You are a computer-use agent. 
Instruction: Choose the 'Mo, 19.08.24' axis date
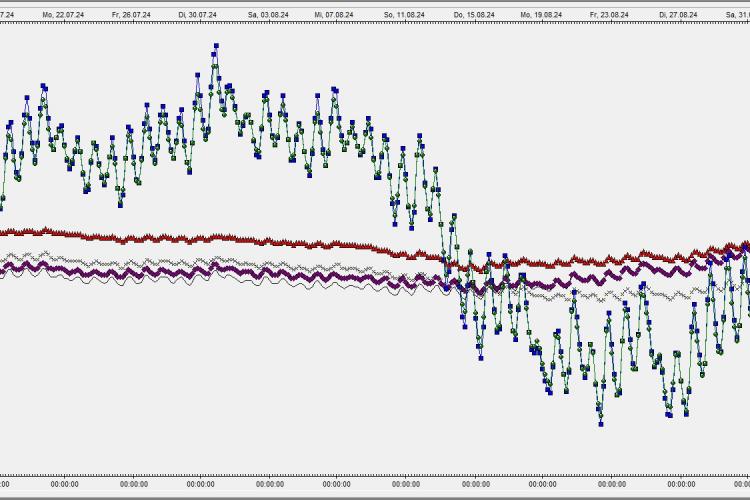point(540,15)
